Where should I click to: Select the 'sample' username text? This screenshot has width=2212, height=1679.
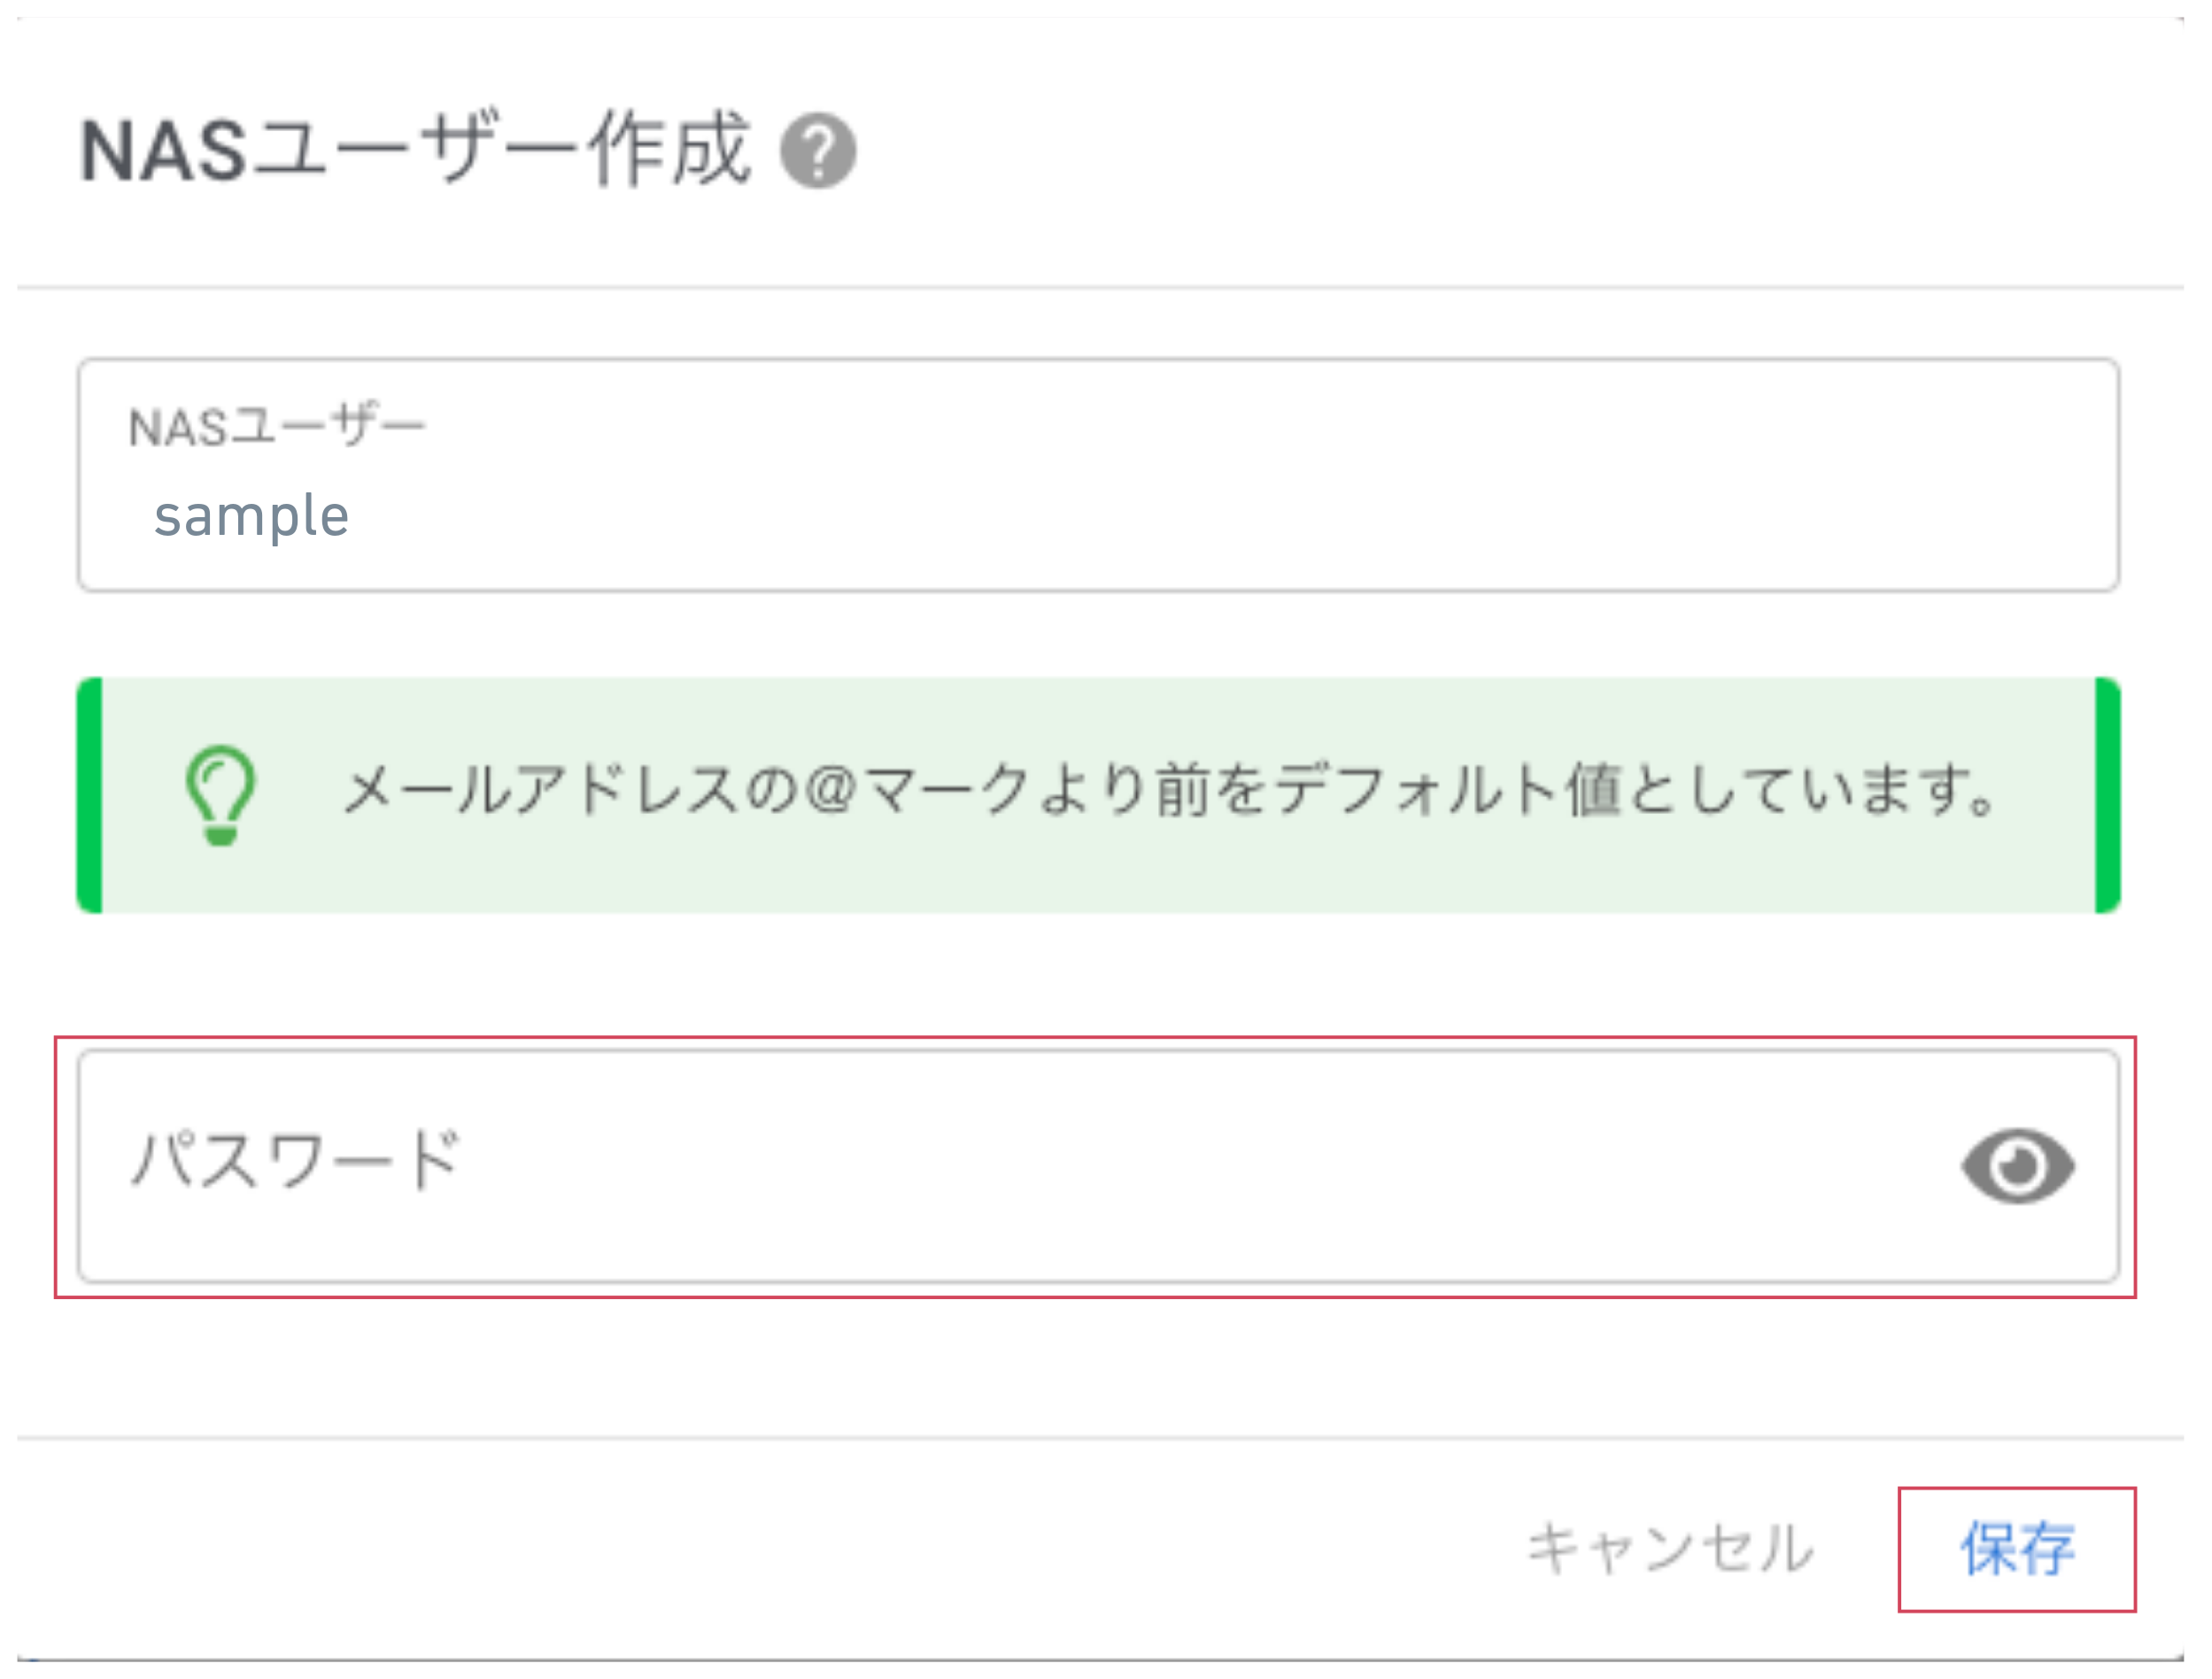click(x=251, y=517)
